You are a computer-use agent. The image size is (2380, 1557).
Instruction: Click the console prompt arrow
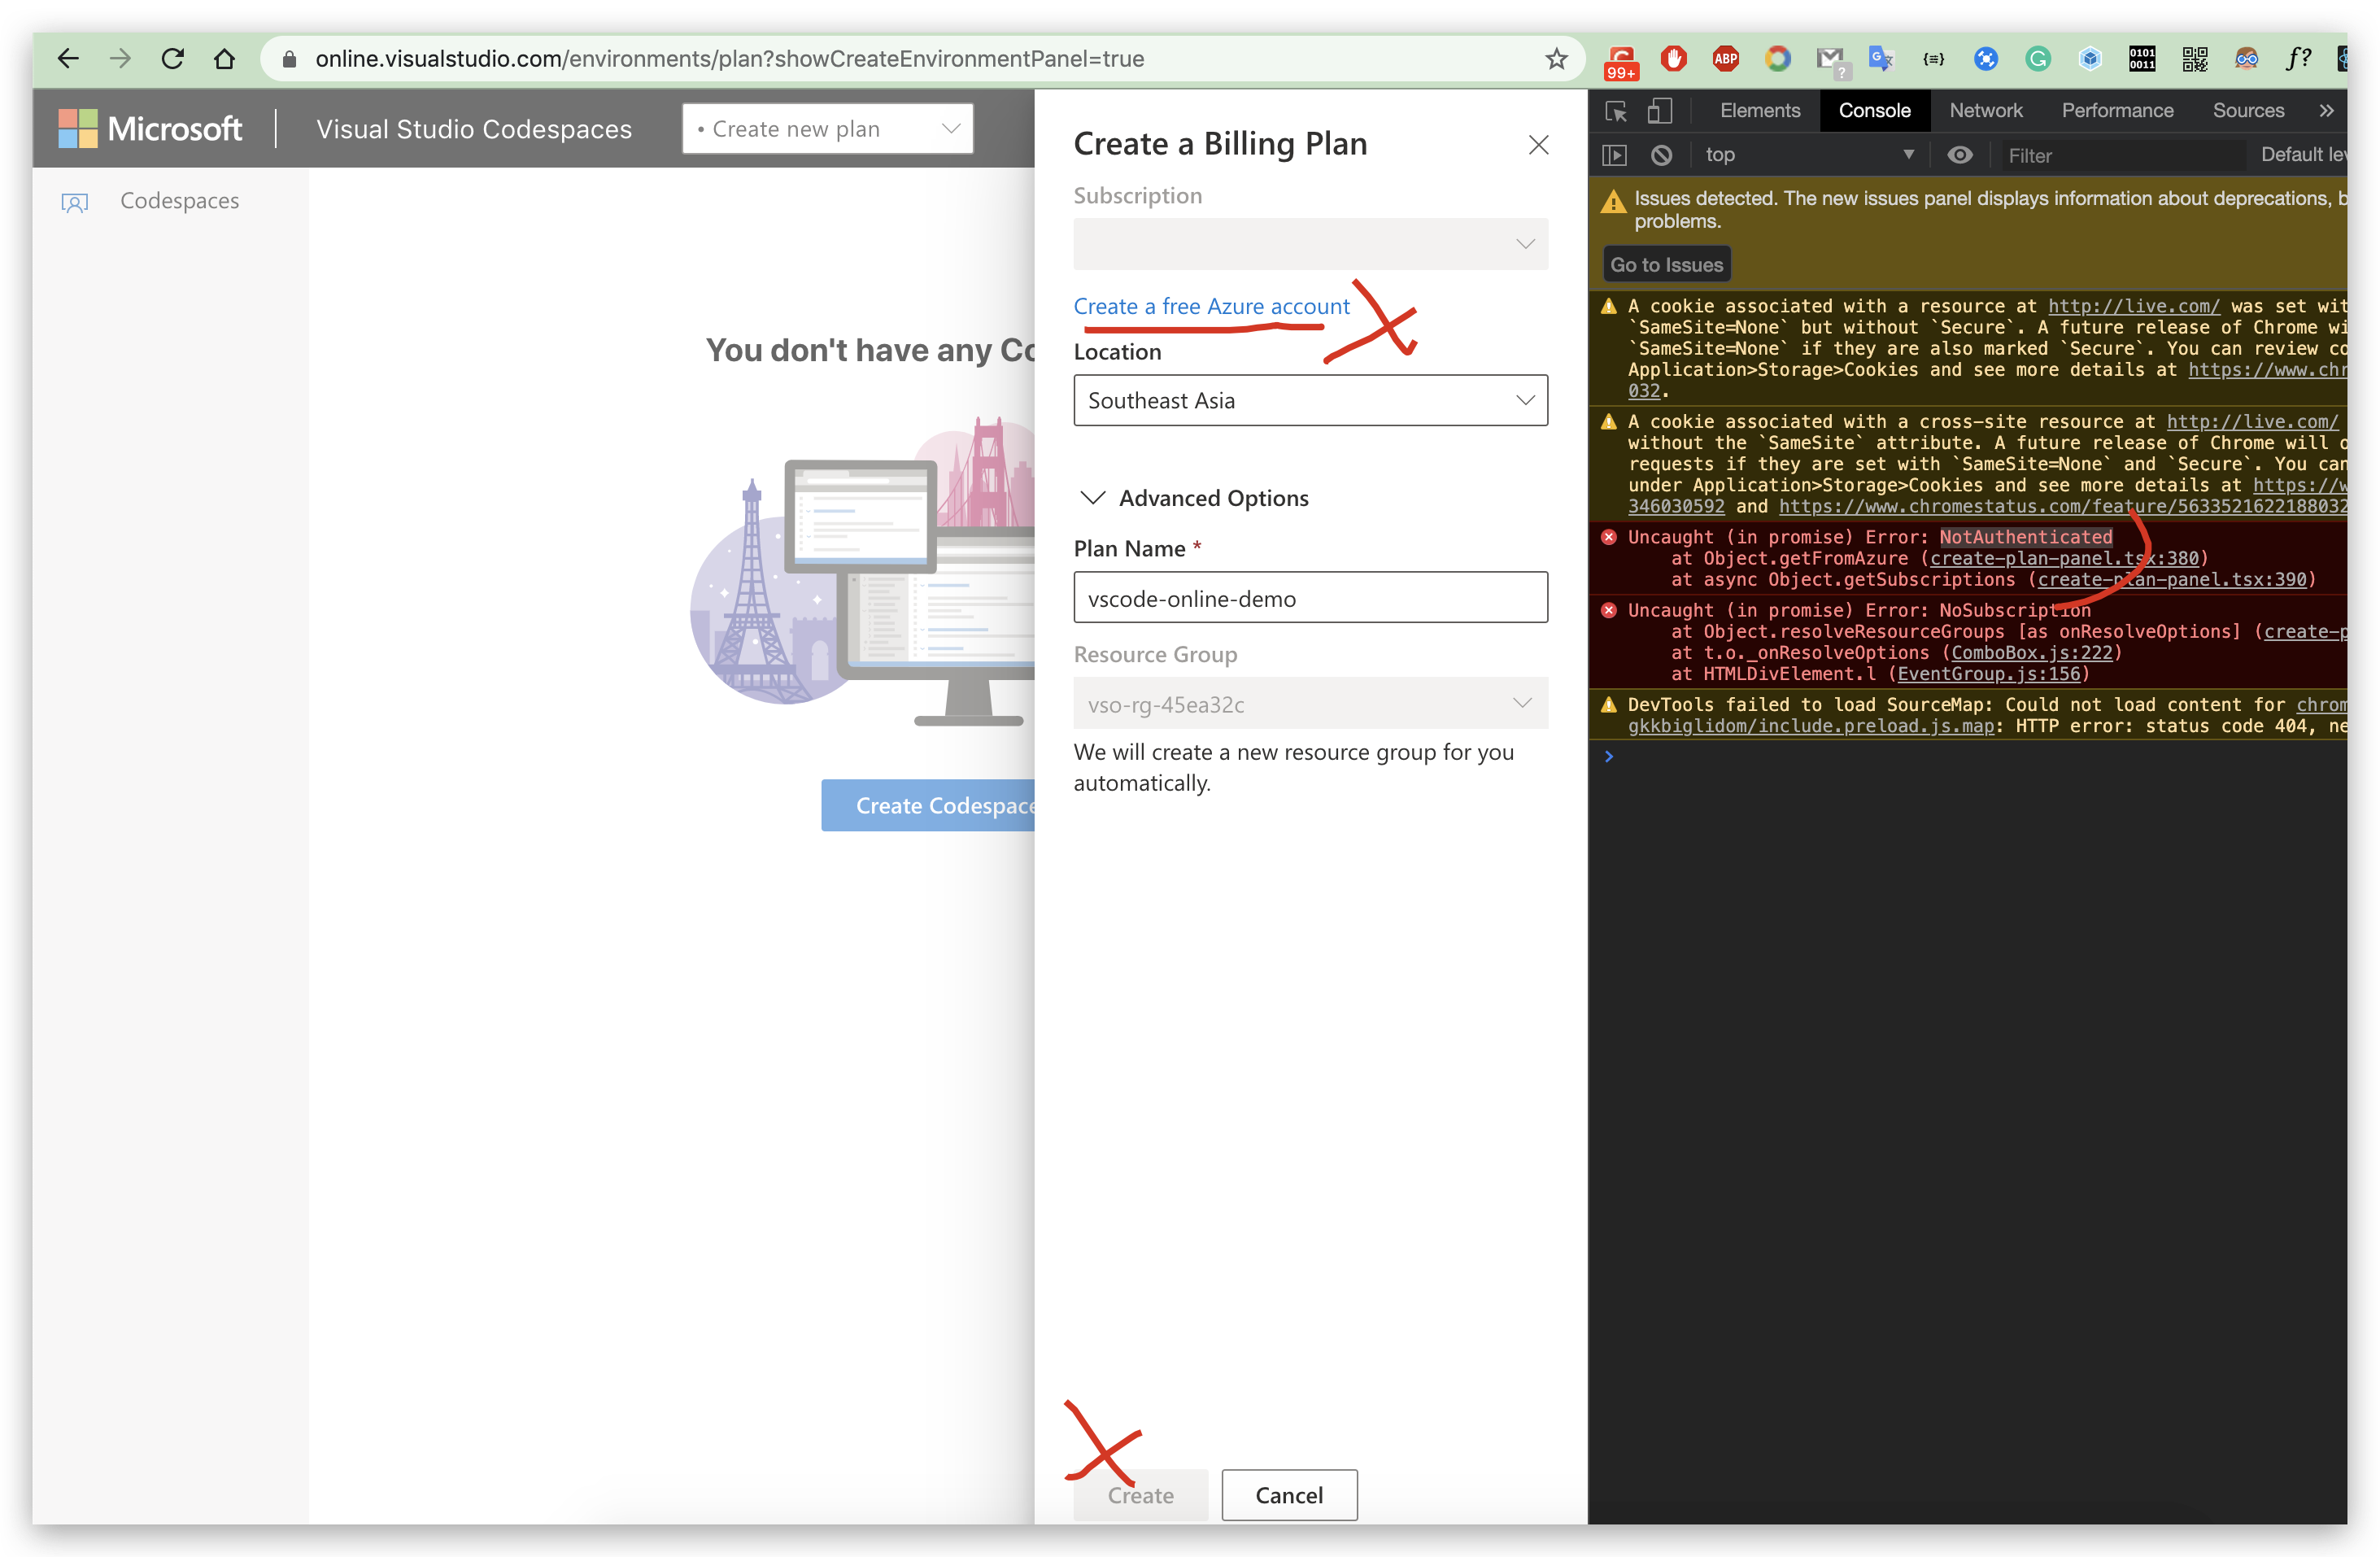pyautogui.click(x=1609, y=757)
